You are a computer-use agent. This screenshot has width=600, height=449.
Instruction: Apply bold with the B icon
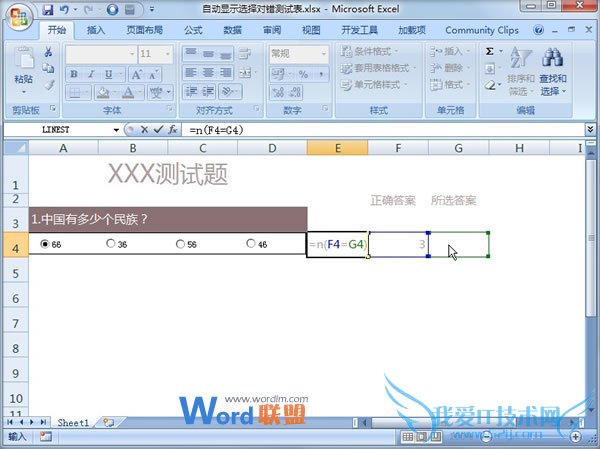click(74, 74)
